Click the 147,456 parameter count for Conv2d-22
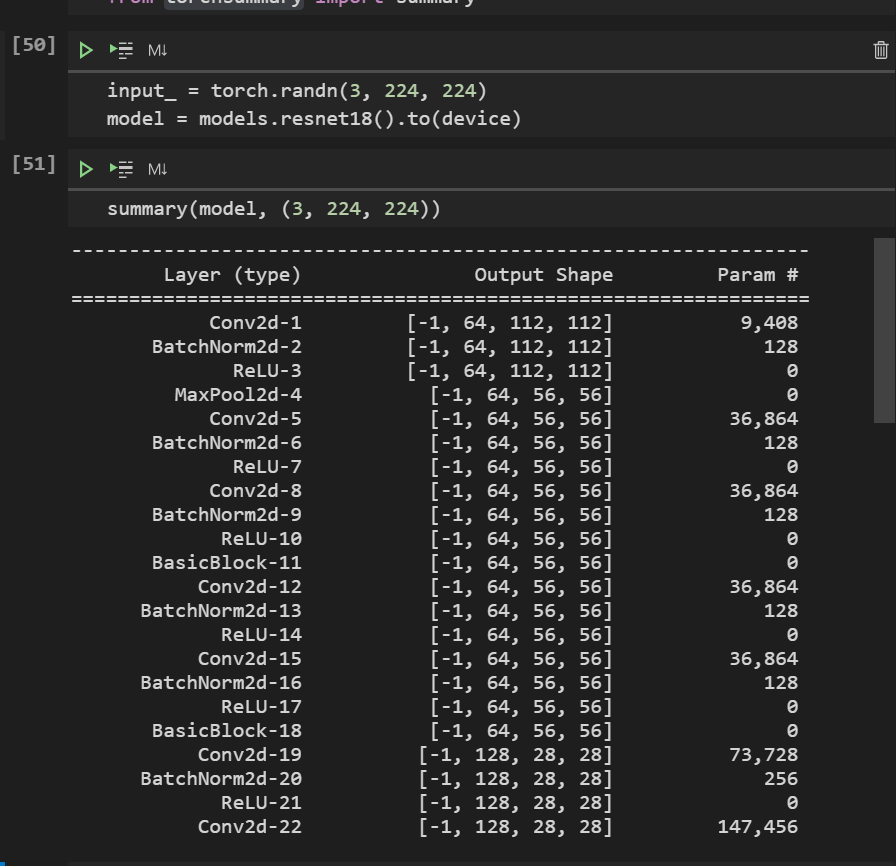Viewport: 896px width, 866px height. pos(758,827)
